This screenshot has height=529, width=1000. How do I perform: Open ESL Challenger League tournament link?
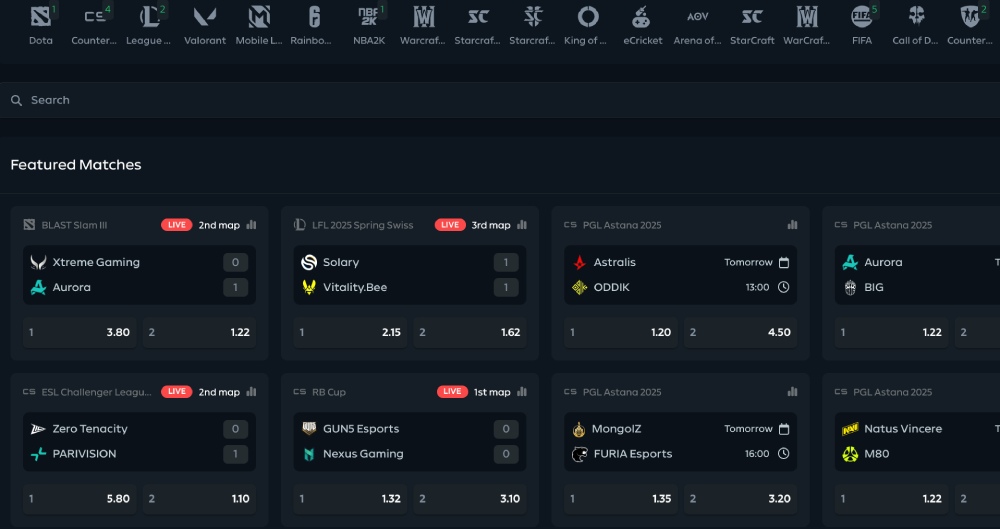pos(96,392)
